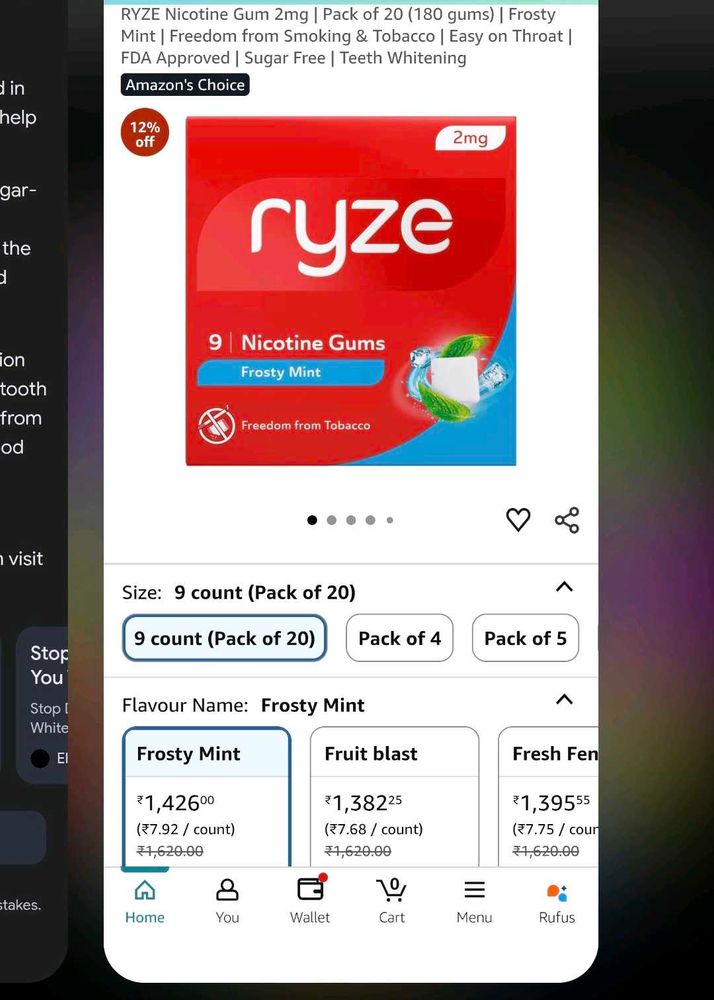The width and height of the screenshot is (714, 1000).
Task: Tap the Amazon's Choice badge
Action: [x=185, y=85]
